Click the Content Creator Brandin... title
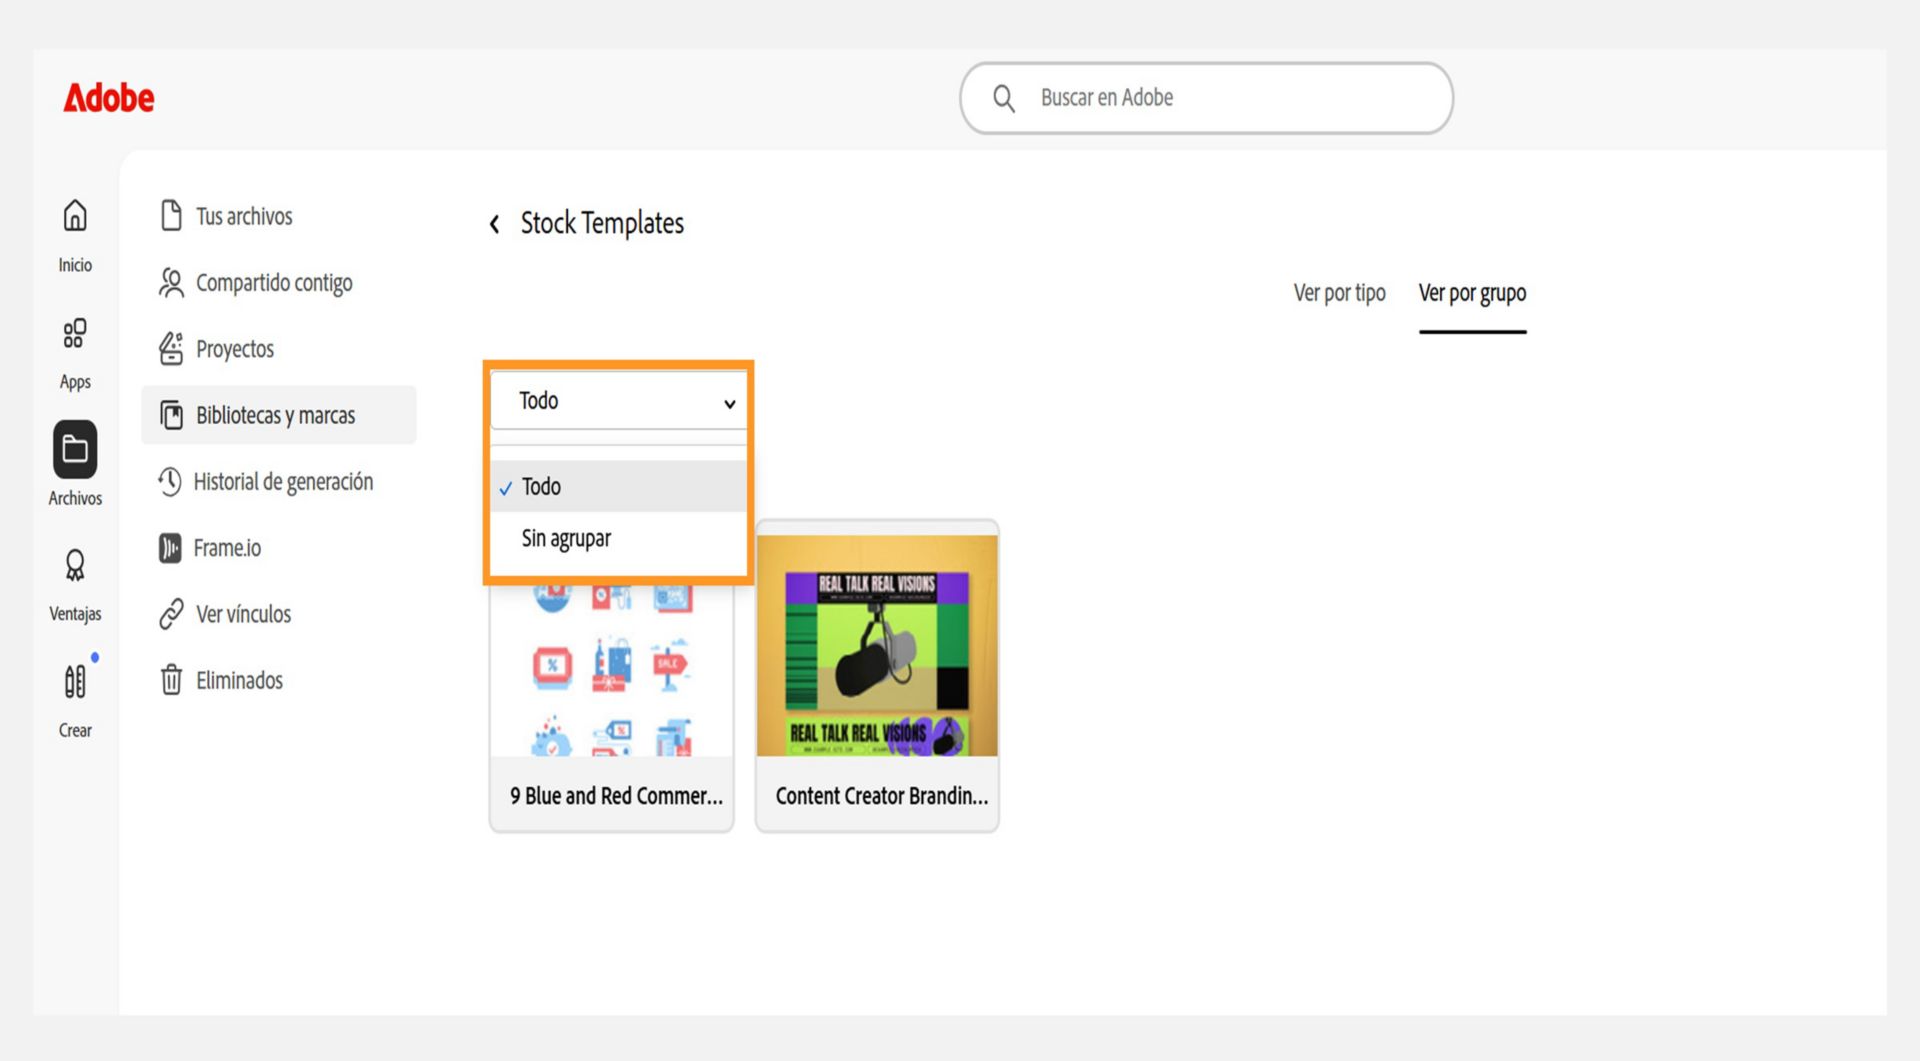This screenshot has height=1061, width=1920. coord(881,796)
